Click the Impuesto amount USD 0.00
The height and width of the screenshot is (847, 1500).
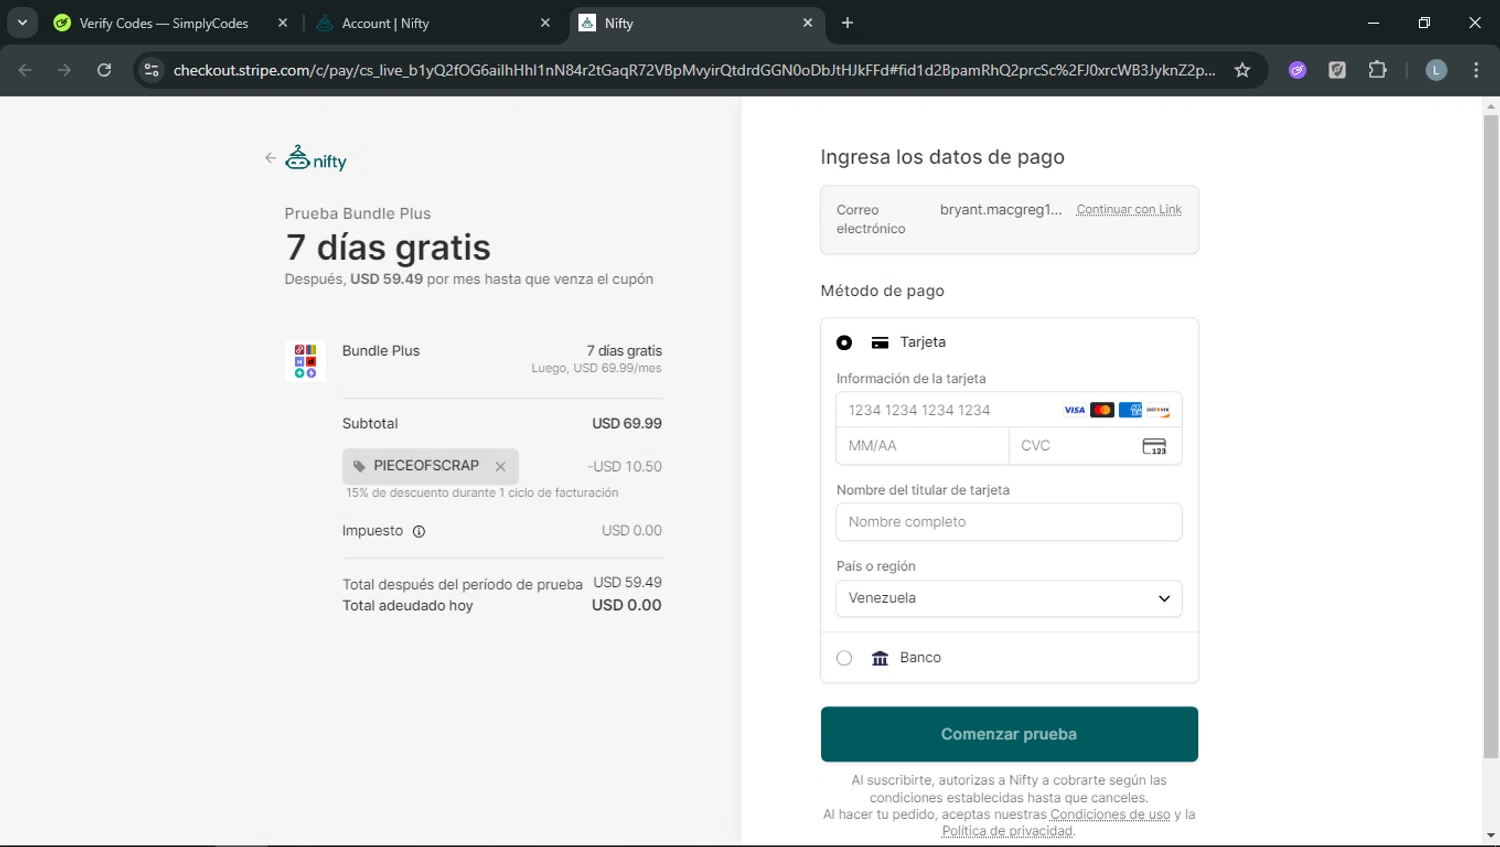(632, 531)
